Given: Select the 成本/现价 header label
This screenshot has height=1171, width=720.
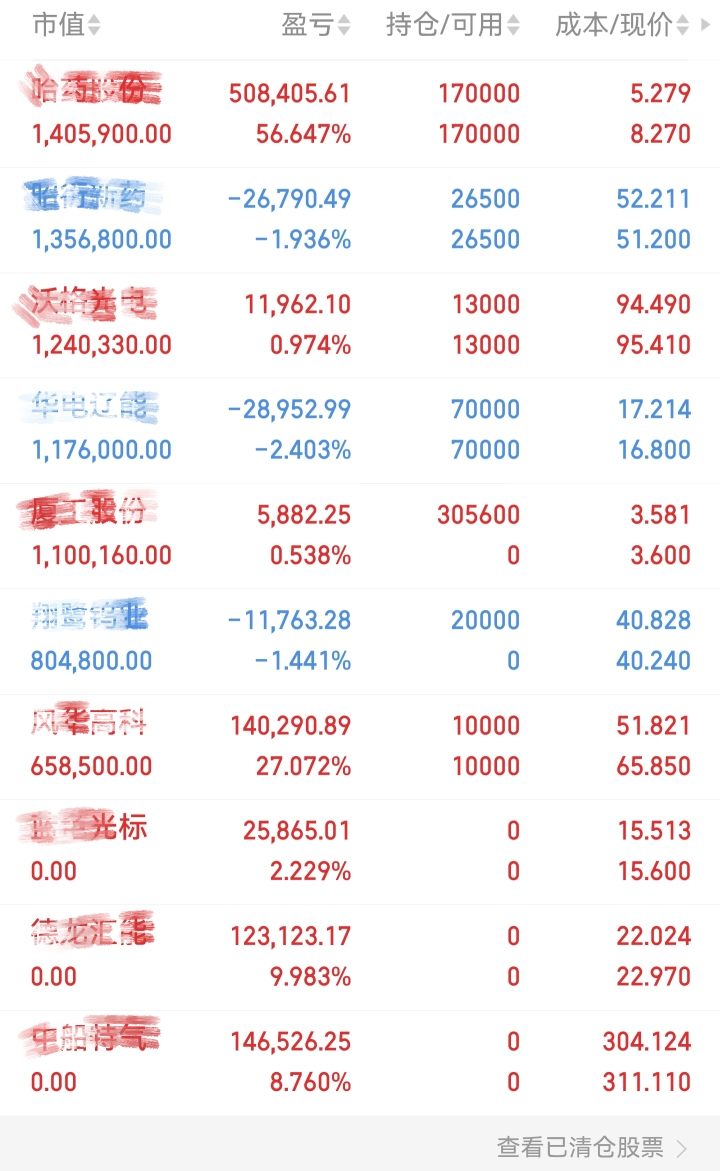Looking at the screenshot, I should tap(613, 25).
